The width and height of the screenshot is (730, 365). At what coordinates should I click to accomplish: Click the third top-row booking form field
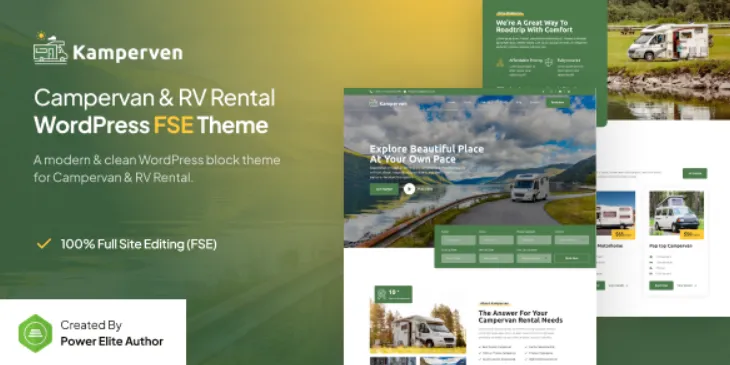click(534, 240)
